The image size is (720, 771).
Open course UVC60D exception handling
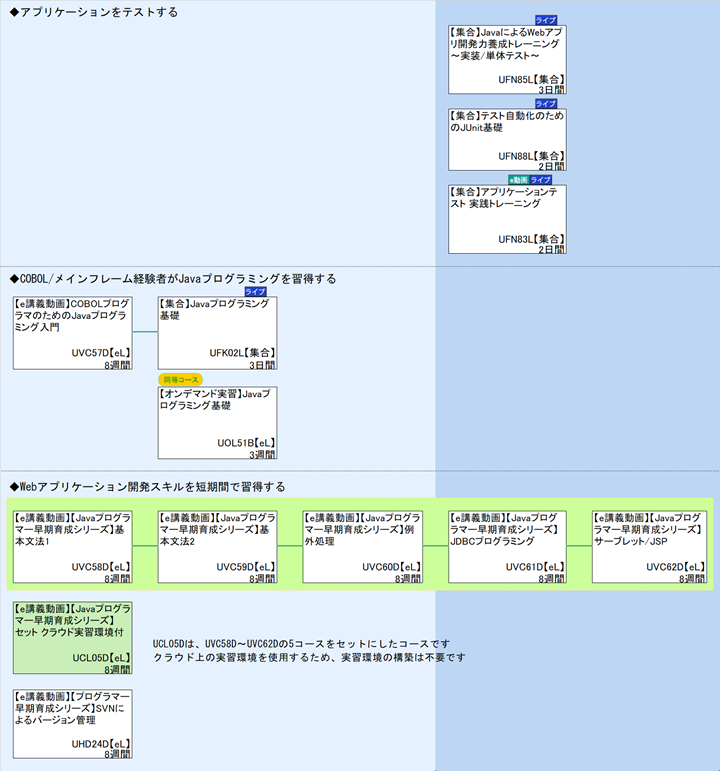(x=362, y=547)
